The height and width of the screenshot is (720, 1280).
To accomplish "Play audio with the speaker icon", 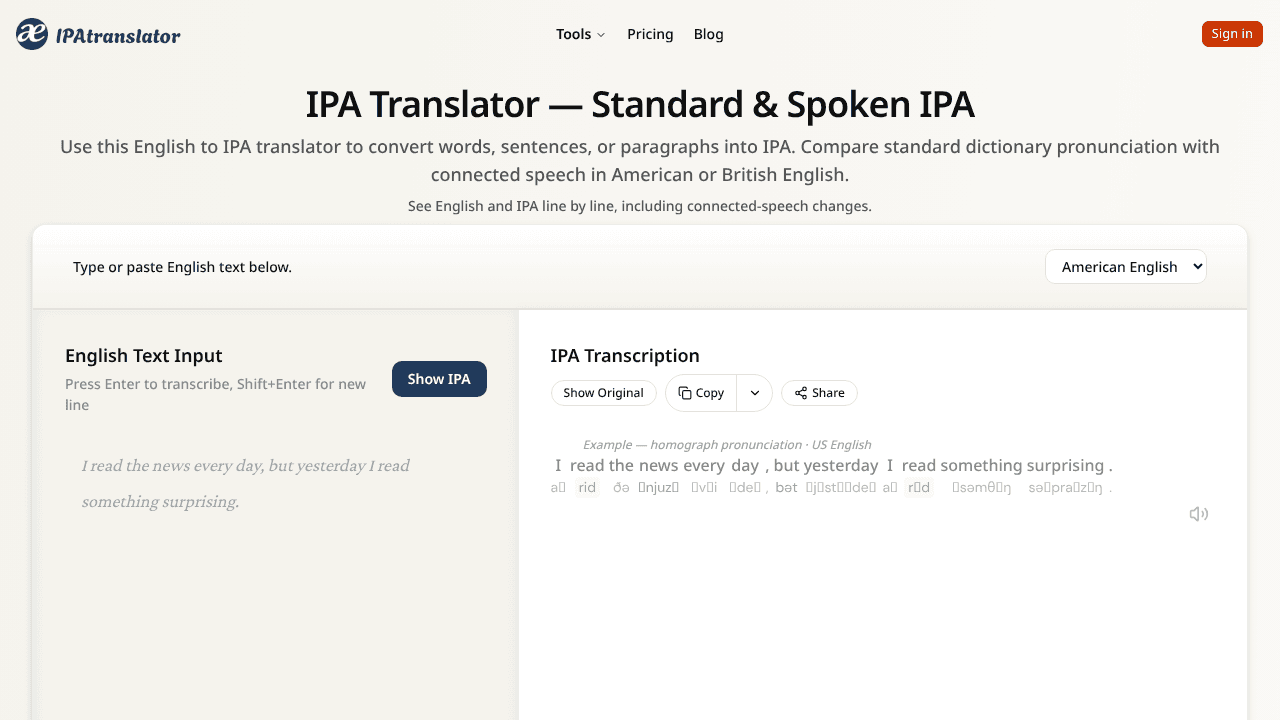I will tap(1198, 514).
